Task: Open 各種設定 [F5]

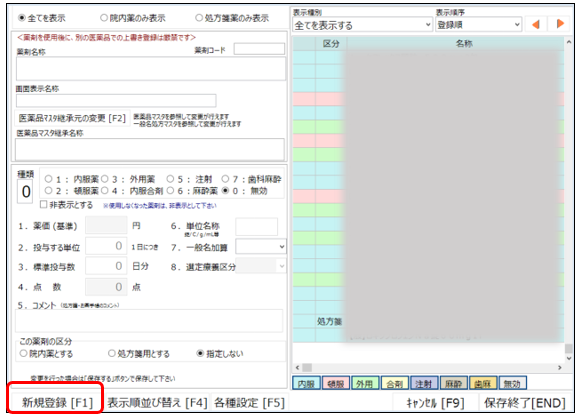Action: tap(250, 403)
